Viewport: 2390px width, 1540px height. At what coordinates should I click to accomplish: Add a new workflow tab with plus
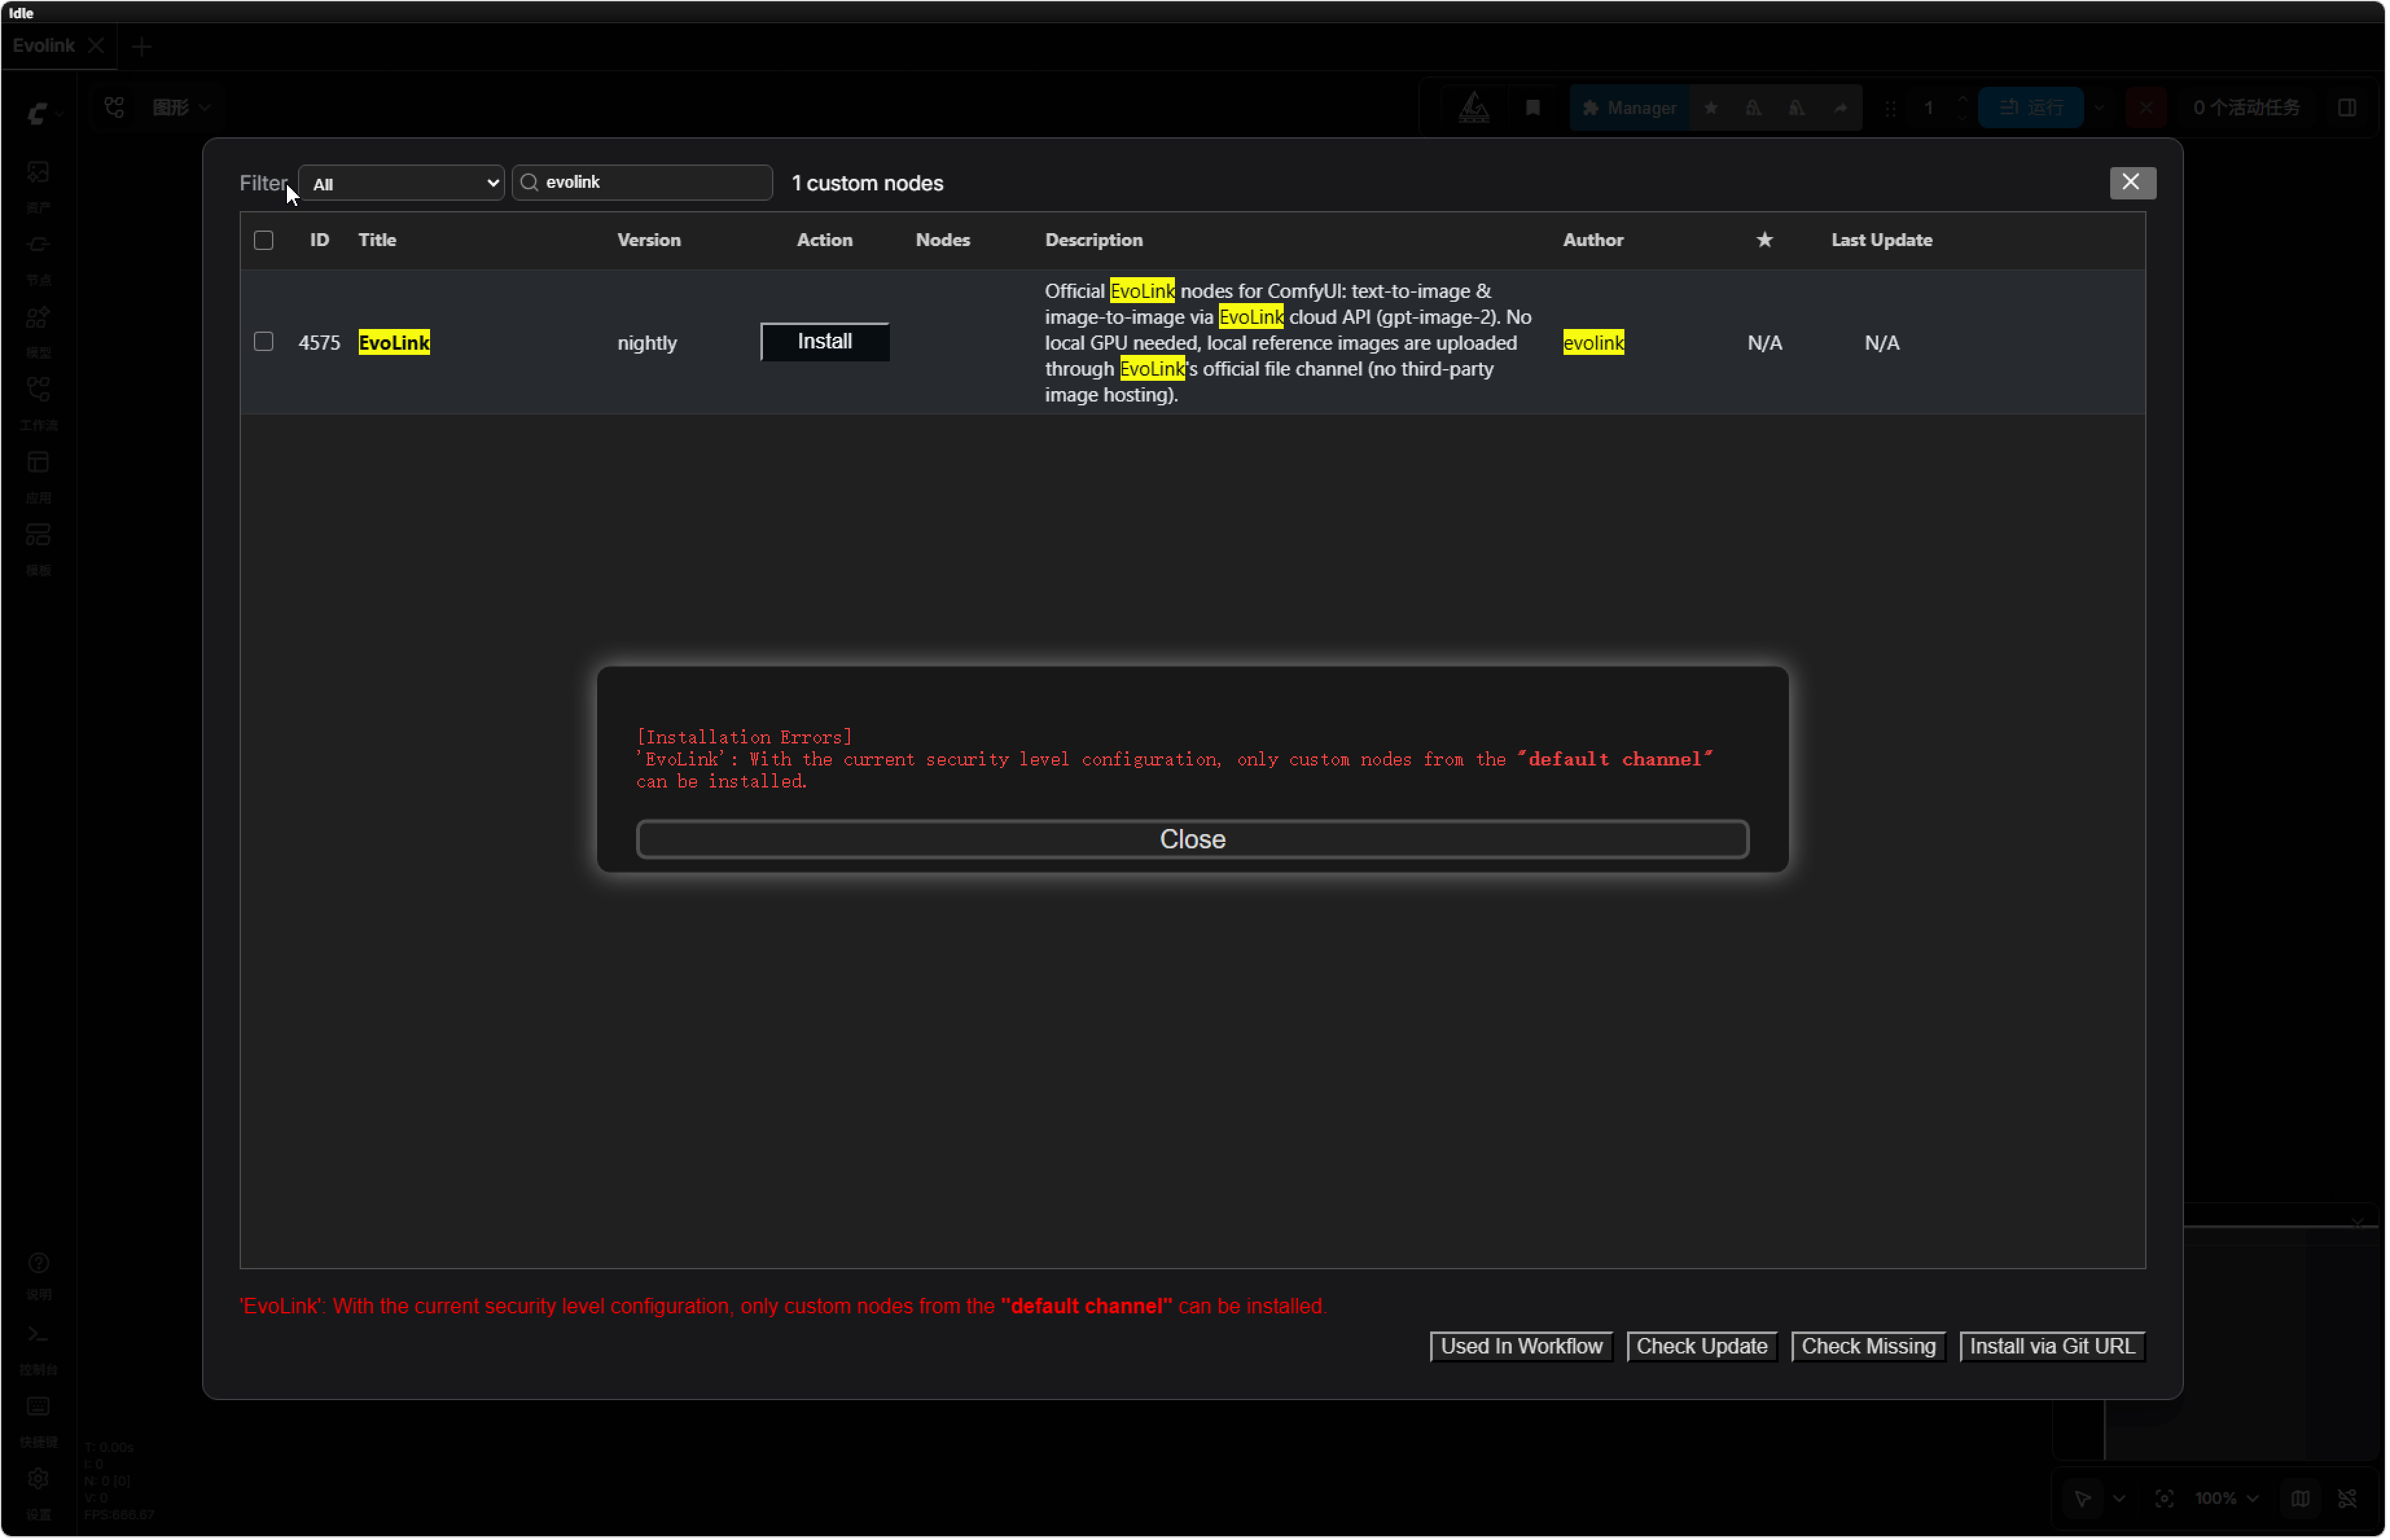pos(142,46)
